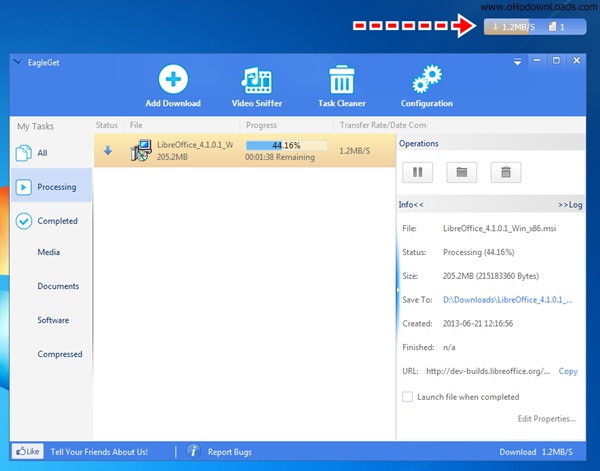Click the info icon beside Report Bugs
The width and height of the screenshot is (600, 471).
194,451
